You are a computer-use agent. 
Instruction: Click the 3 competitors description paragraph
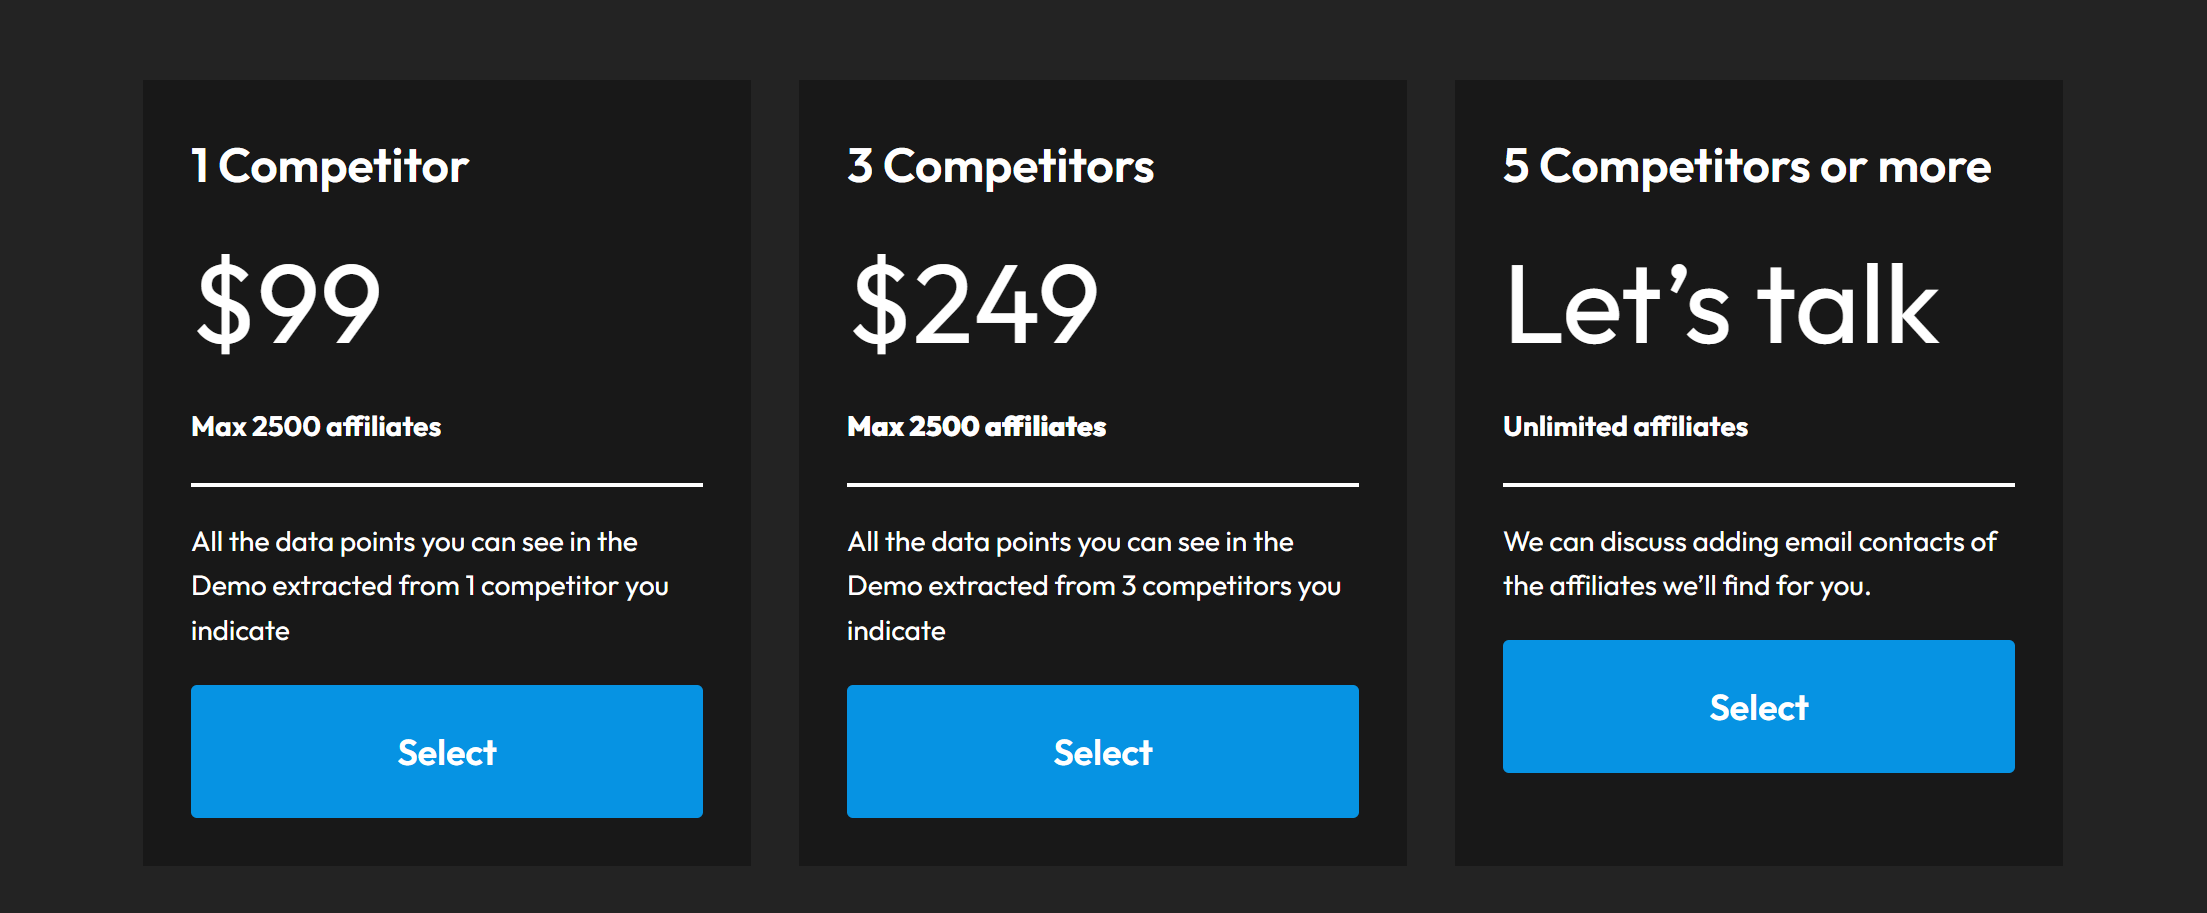tap(1094, 586)
